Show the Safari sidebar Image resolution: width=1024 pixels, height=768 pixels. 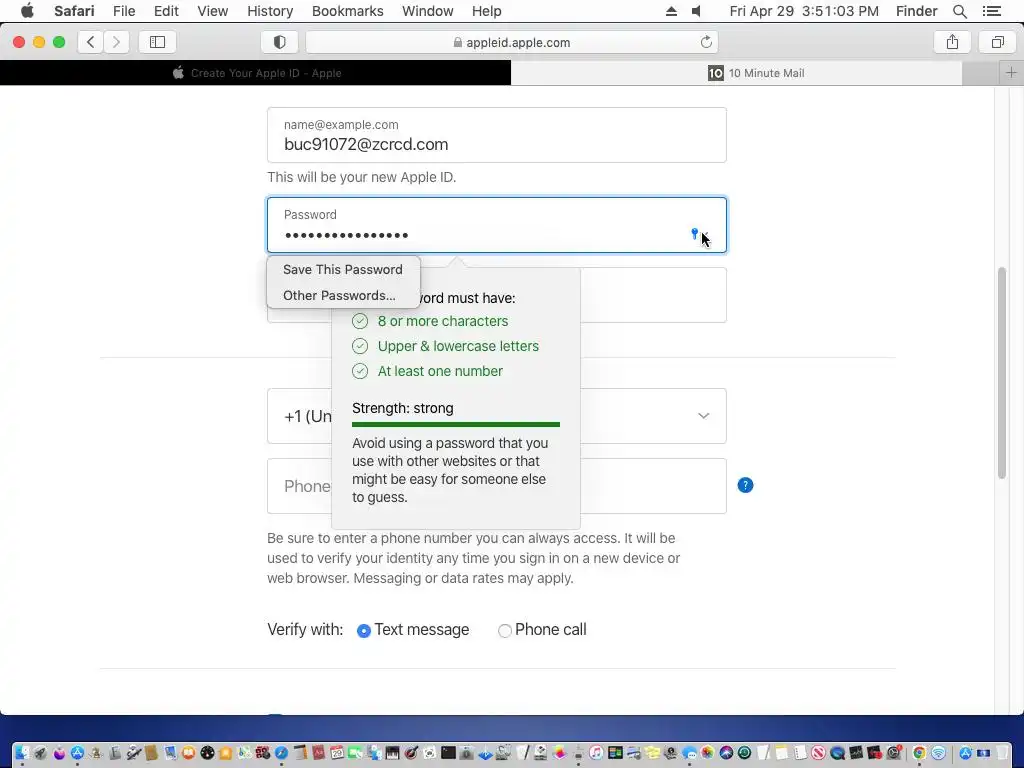157,42
